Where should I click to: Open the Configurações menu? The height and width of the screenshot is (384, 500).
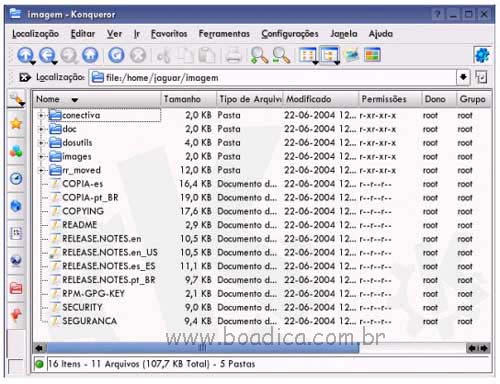(x=290, y=34)
